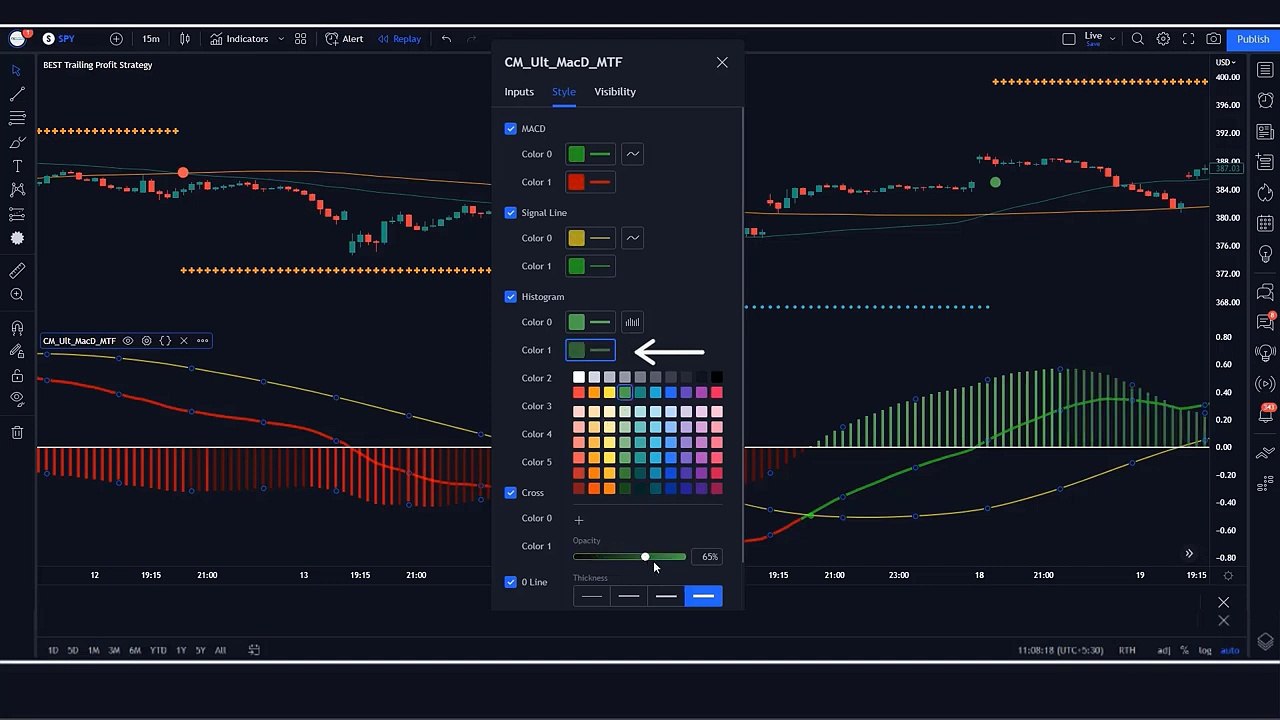Open the forecasting and measurement tools

point(17,214)
